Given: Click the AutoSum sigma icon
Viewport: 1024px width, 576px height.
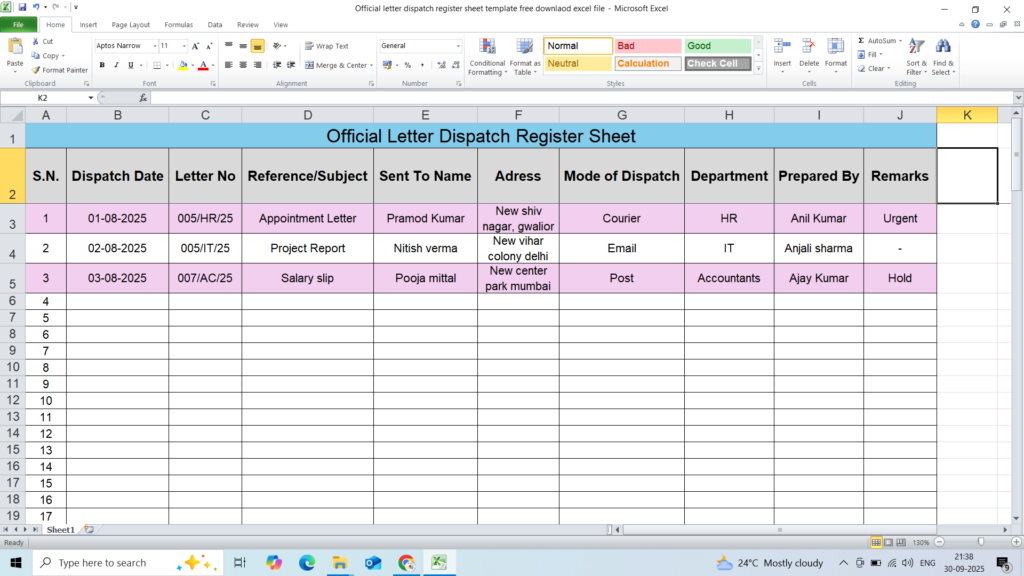Looking at the screenshot, I should (862, 41).
